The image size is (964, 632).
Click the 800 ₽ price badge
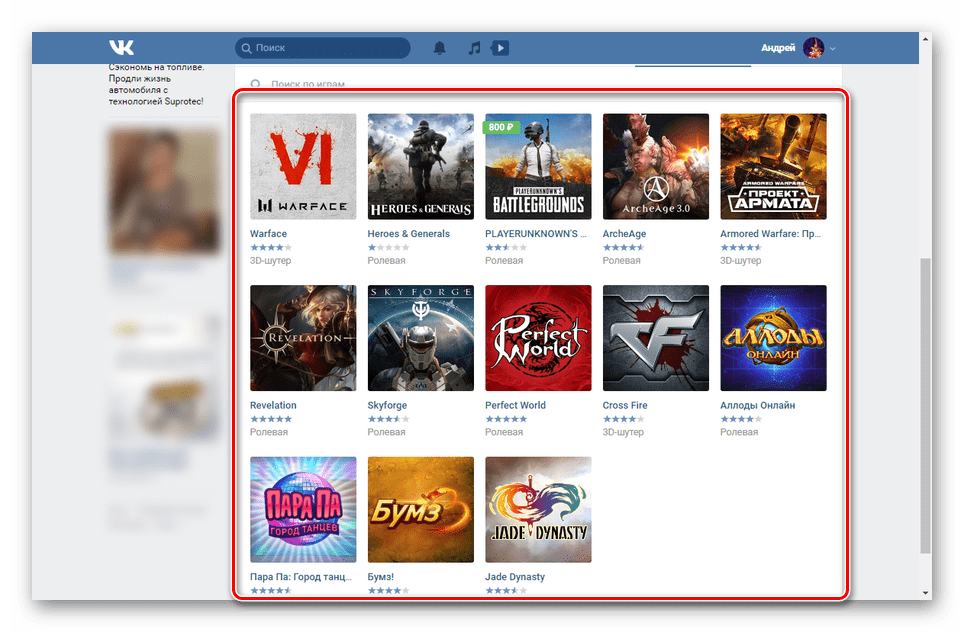click(502, 127)
